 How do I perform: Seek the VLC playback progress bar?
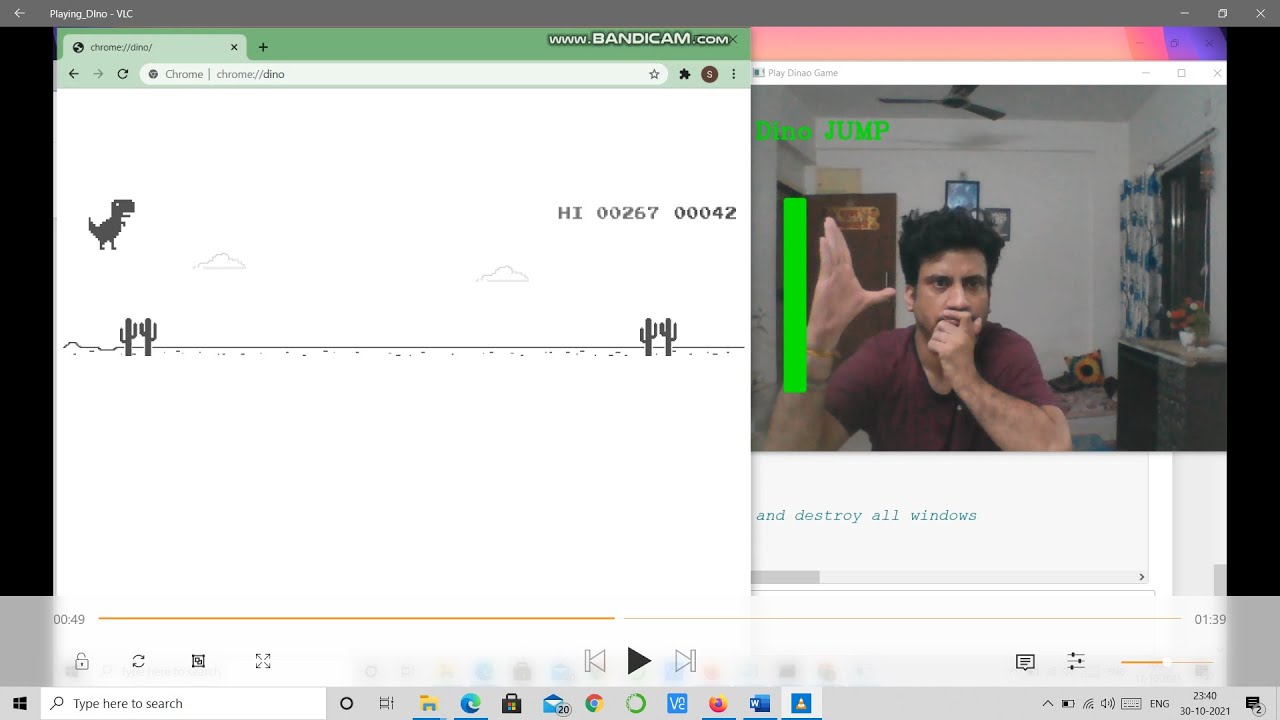click(640, 619)
